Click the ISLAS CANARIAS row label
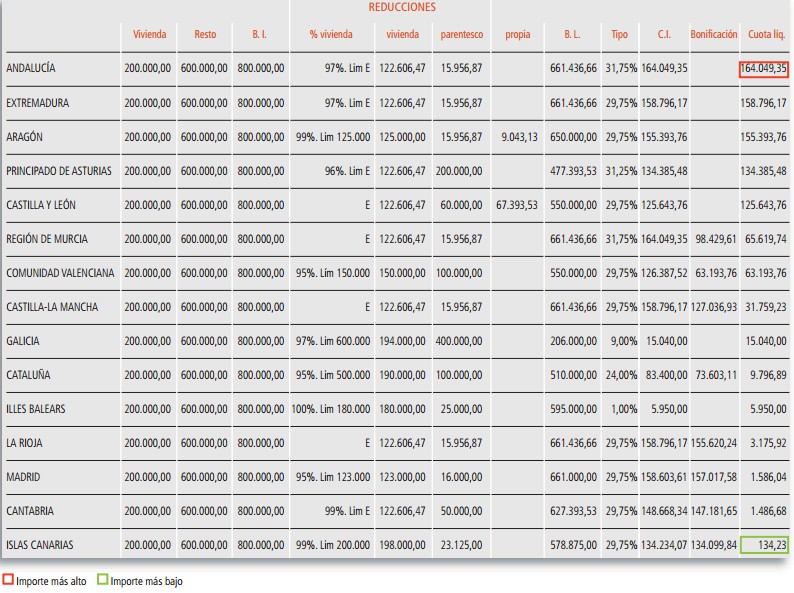 40,545
